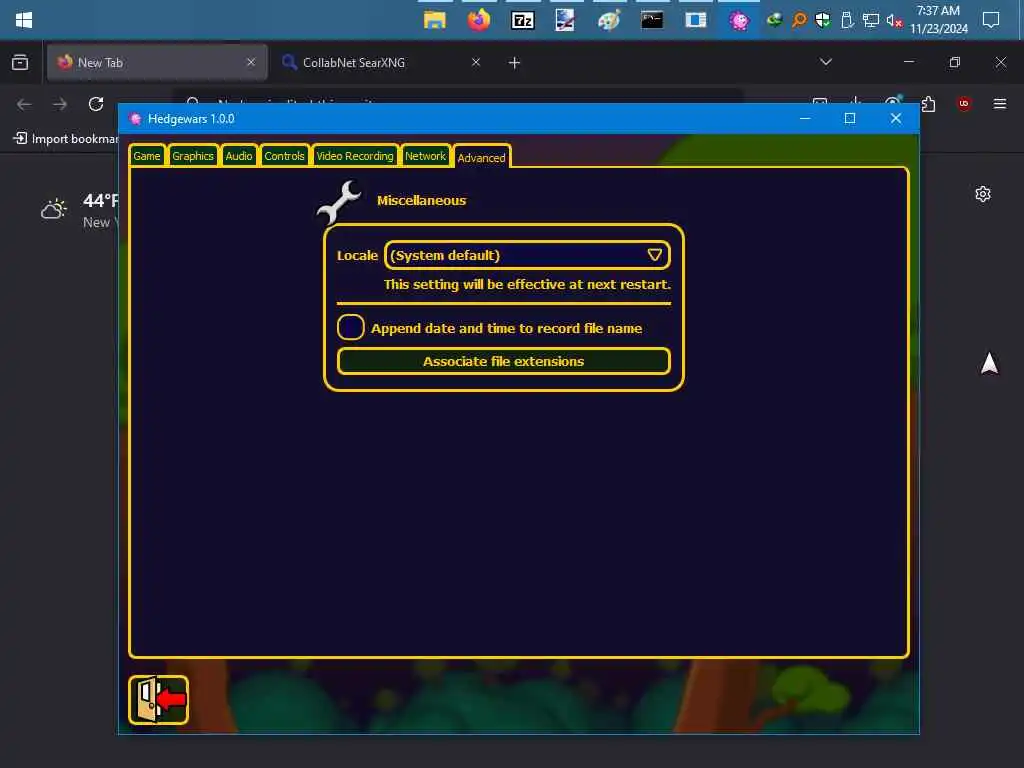Open the image editor taskbar icon next to 7-Zip
The height and width of the screenshot is (768, 1024).
565,20
